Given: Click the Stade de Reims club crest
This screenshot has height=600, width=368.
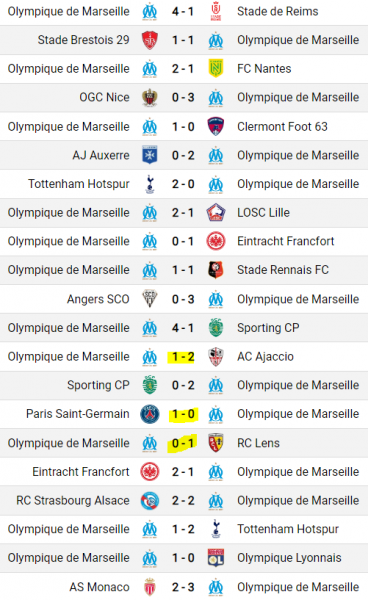Looking at the screenshot, I should (x=216, y=11).
